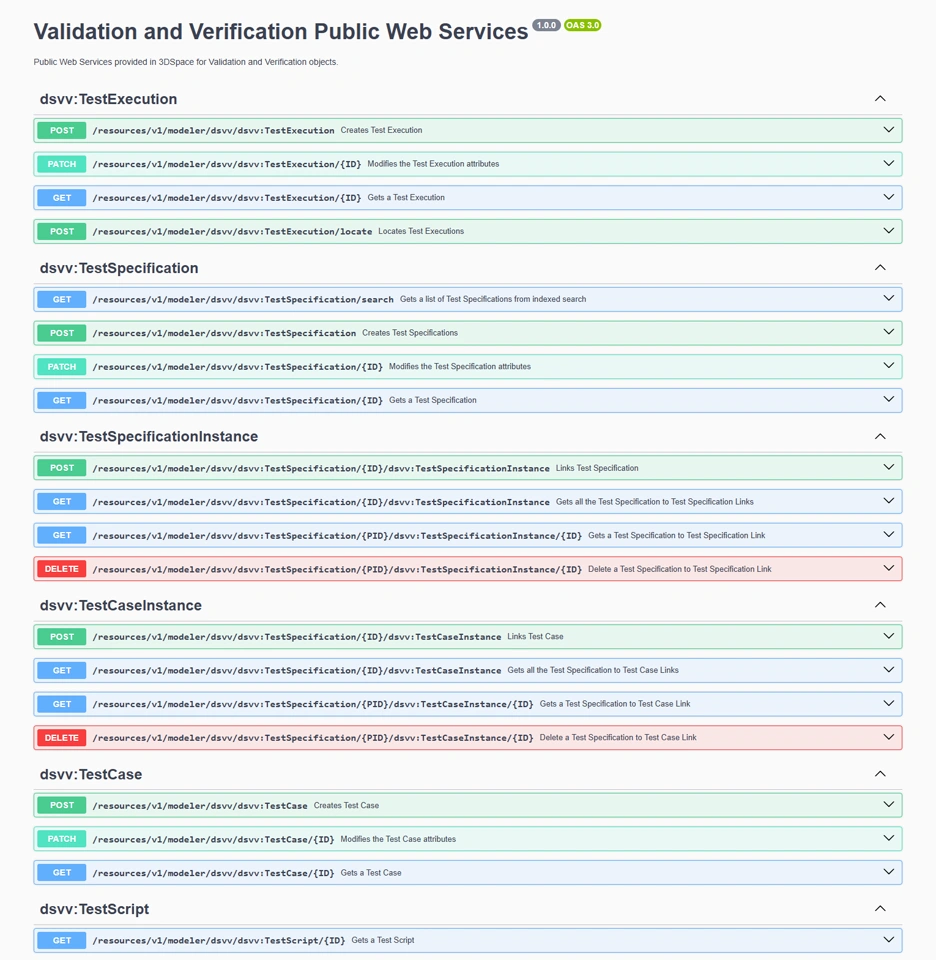Expand arrow on Links Test Case row
Image resolution: width=936 pixels, height=960 pixels.
(888, 636)
